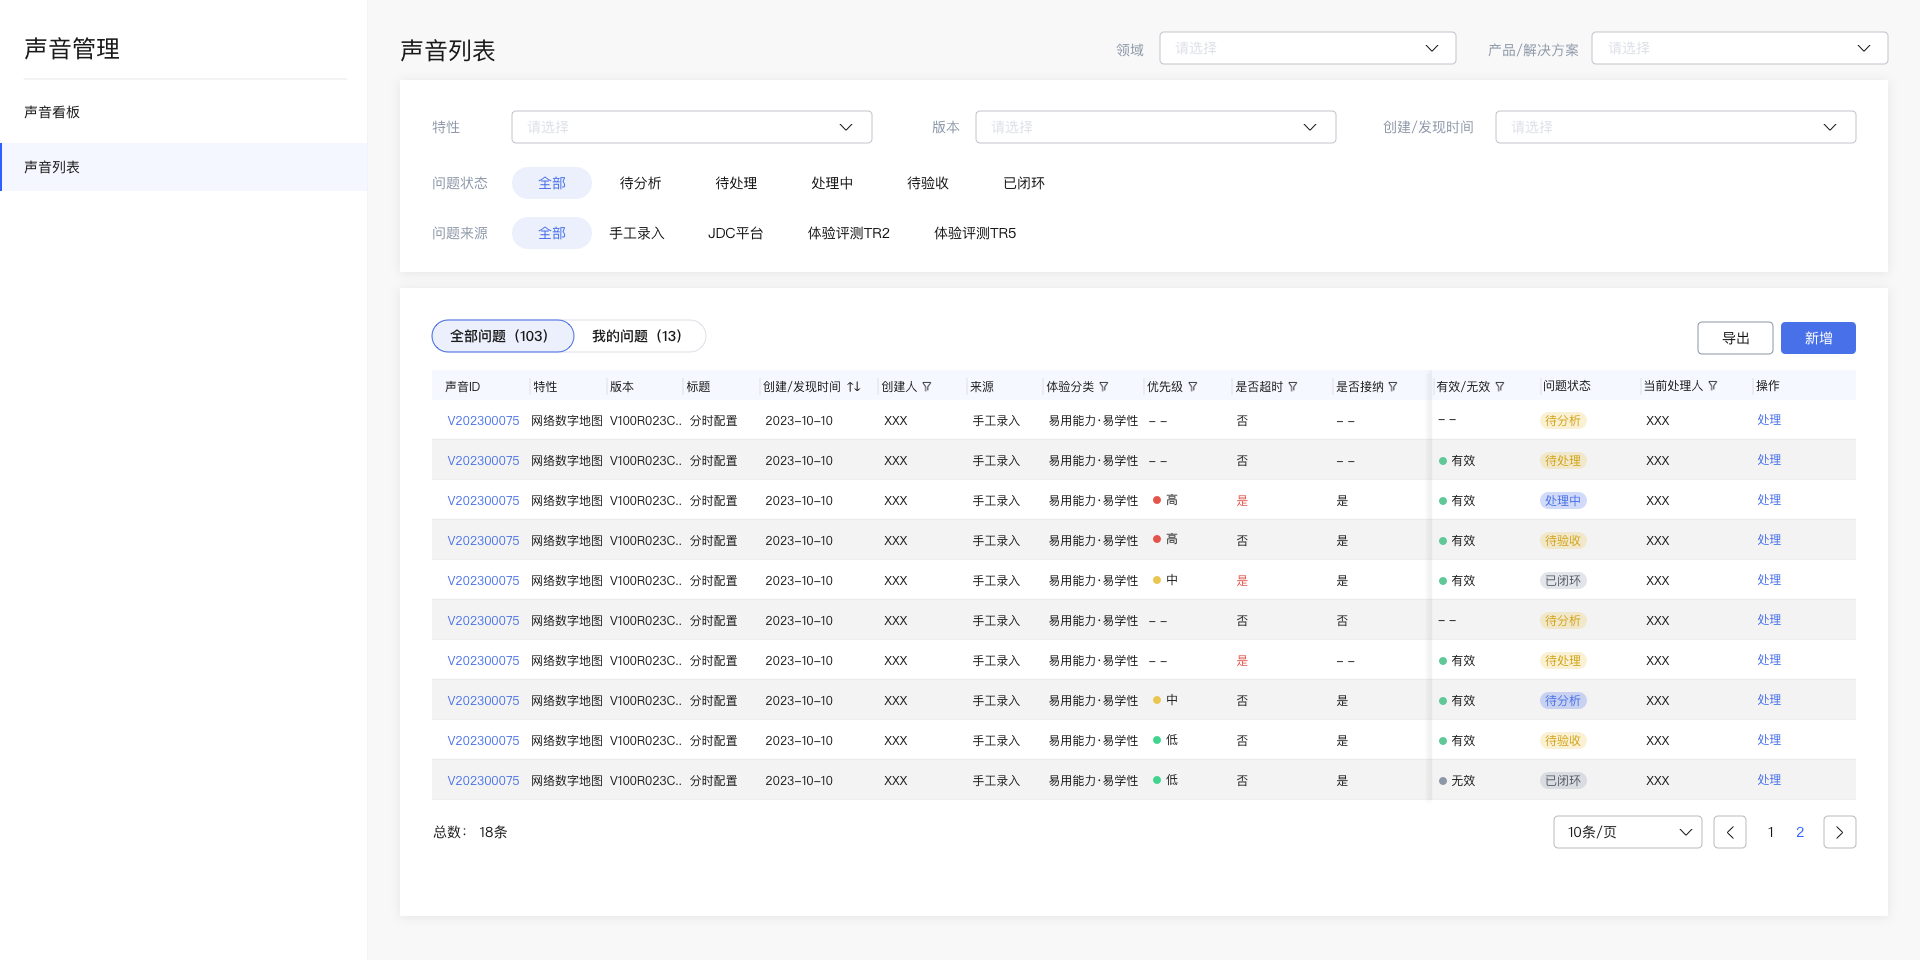Viewport: 1920px width, 960px height.
Task: Click funnel icon on 有效/无效 column
Action: pyautogui.click(x=1500, y=387)
